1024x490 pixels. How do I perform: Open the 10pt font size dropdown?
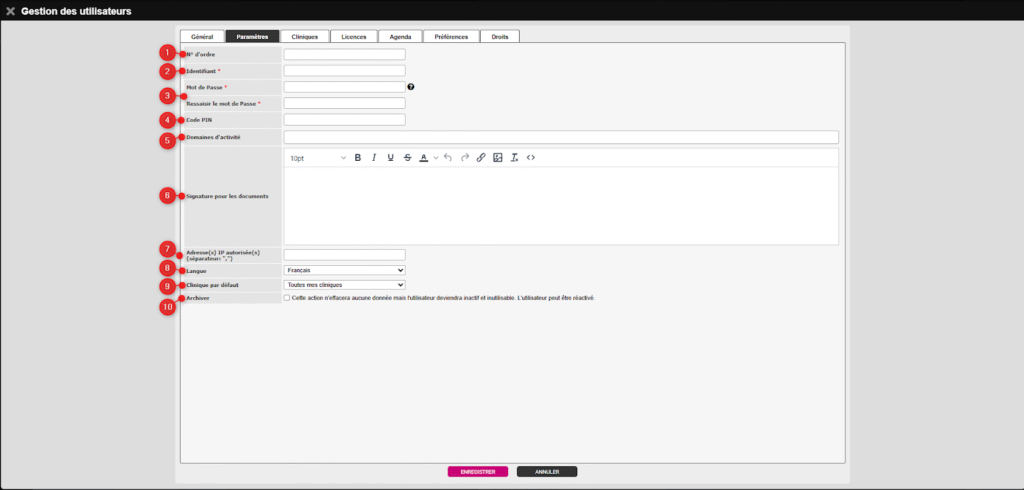click(317, 158)
